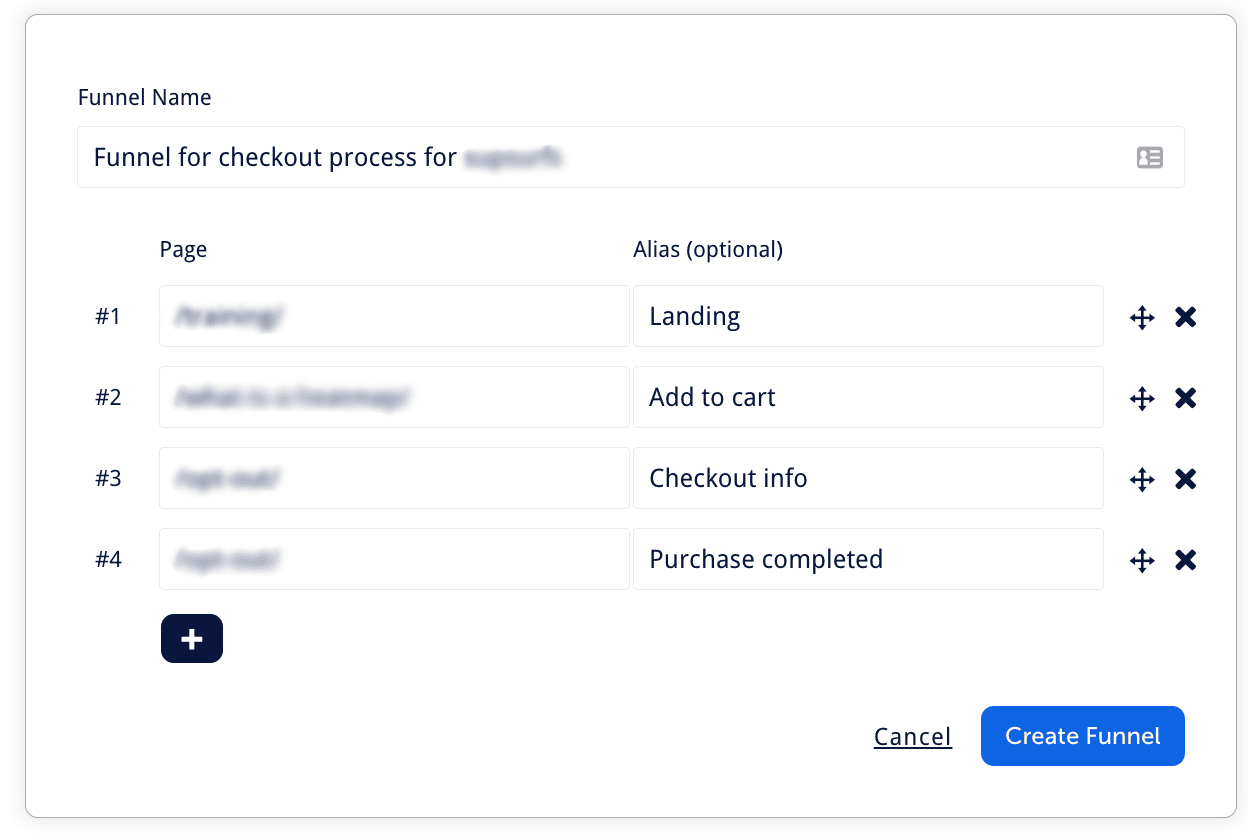Click the contact card icon in Funnel Name field

[1150, 157]
